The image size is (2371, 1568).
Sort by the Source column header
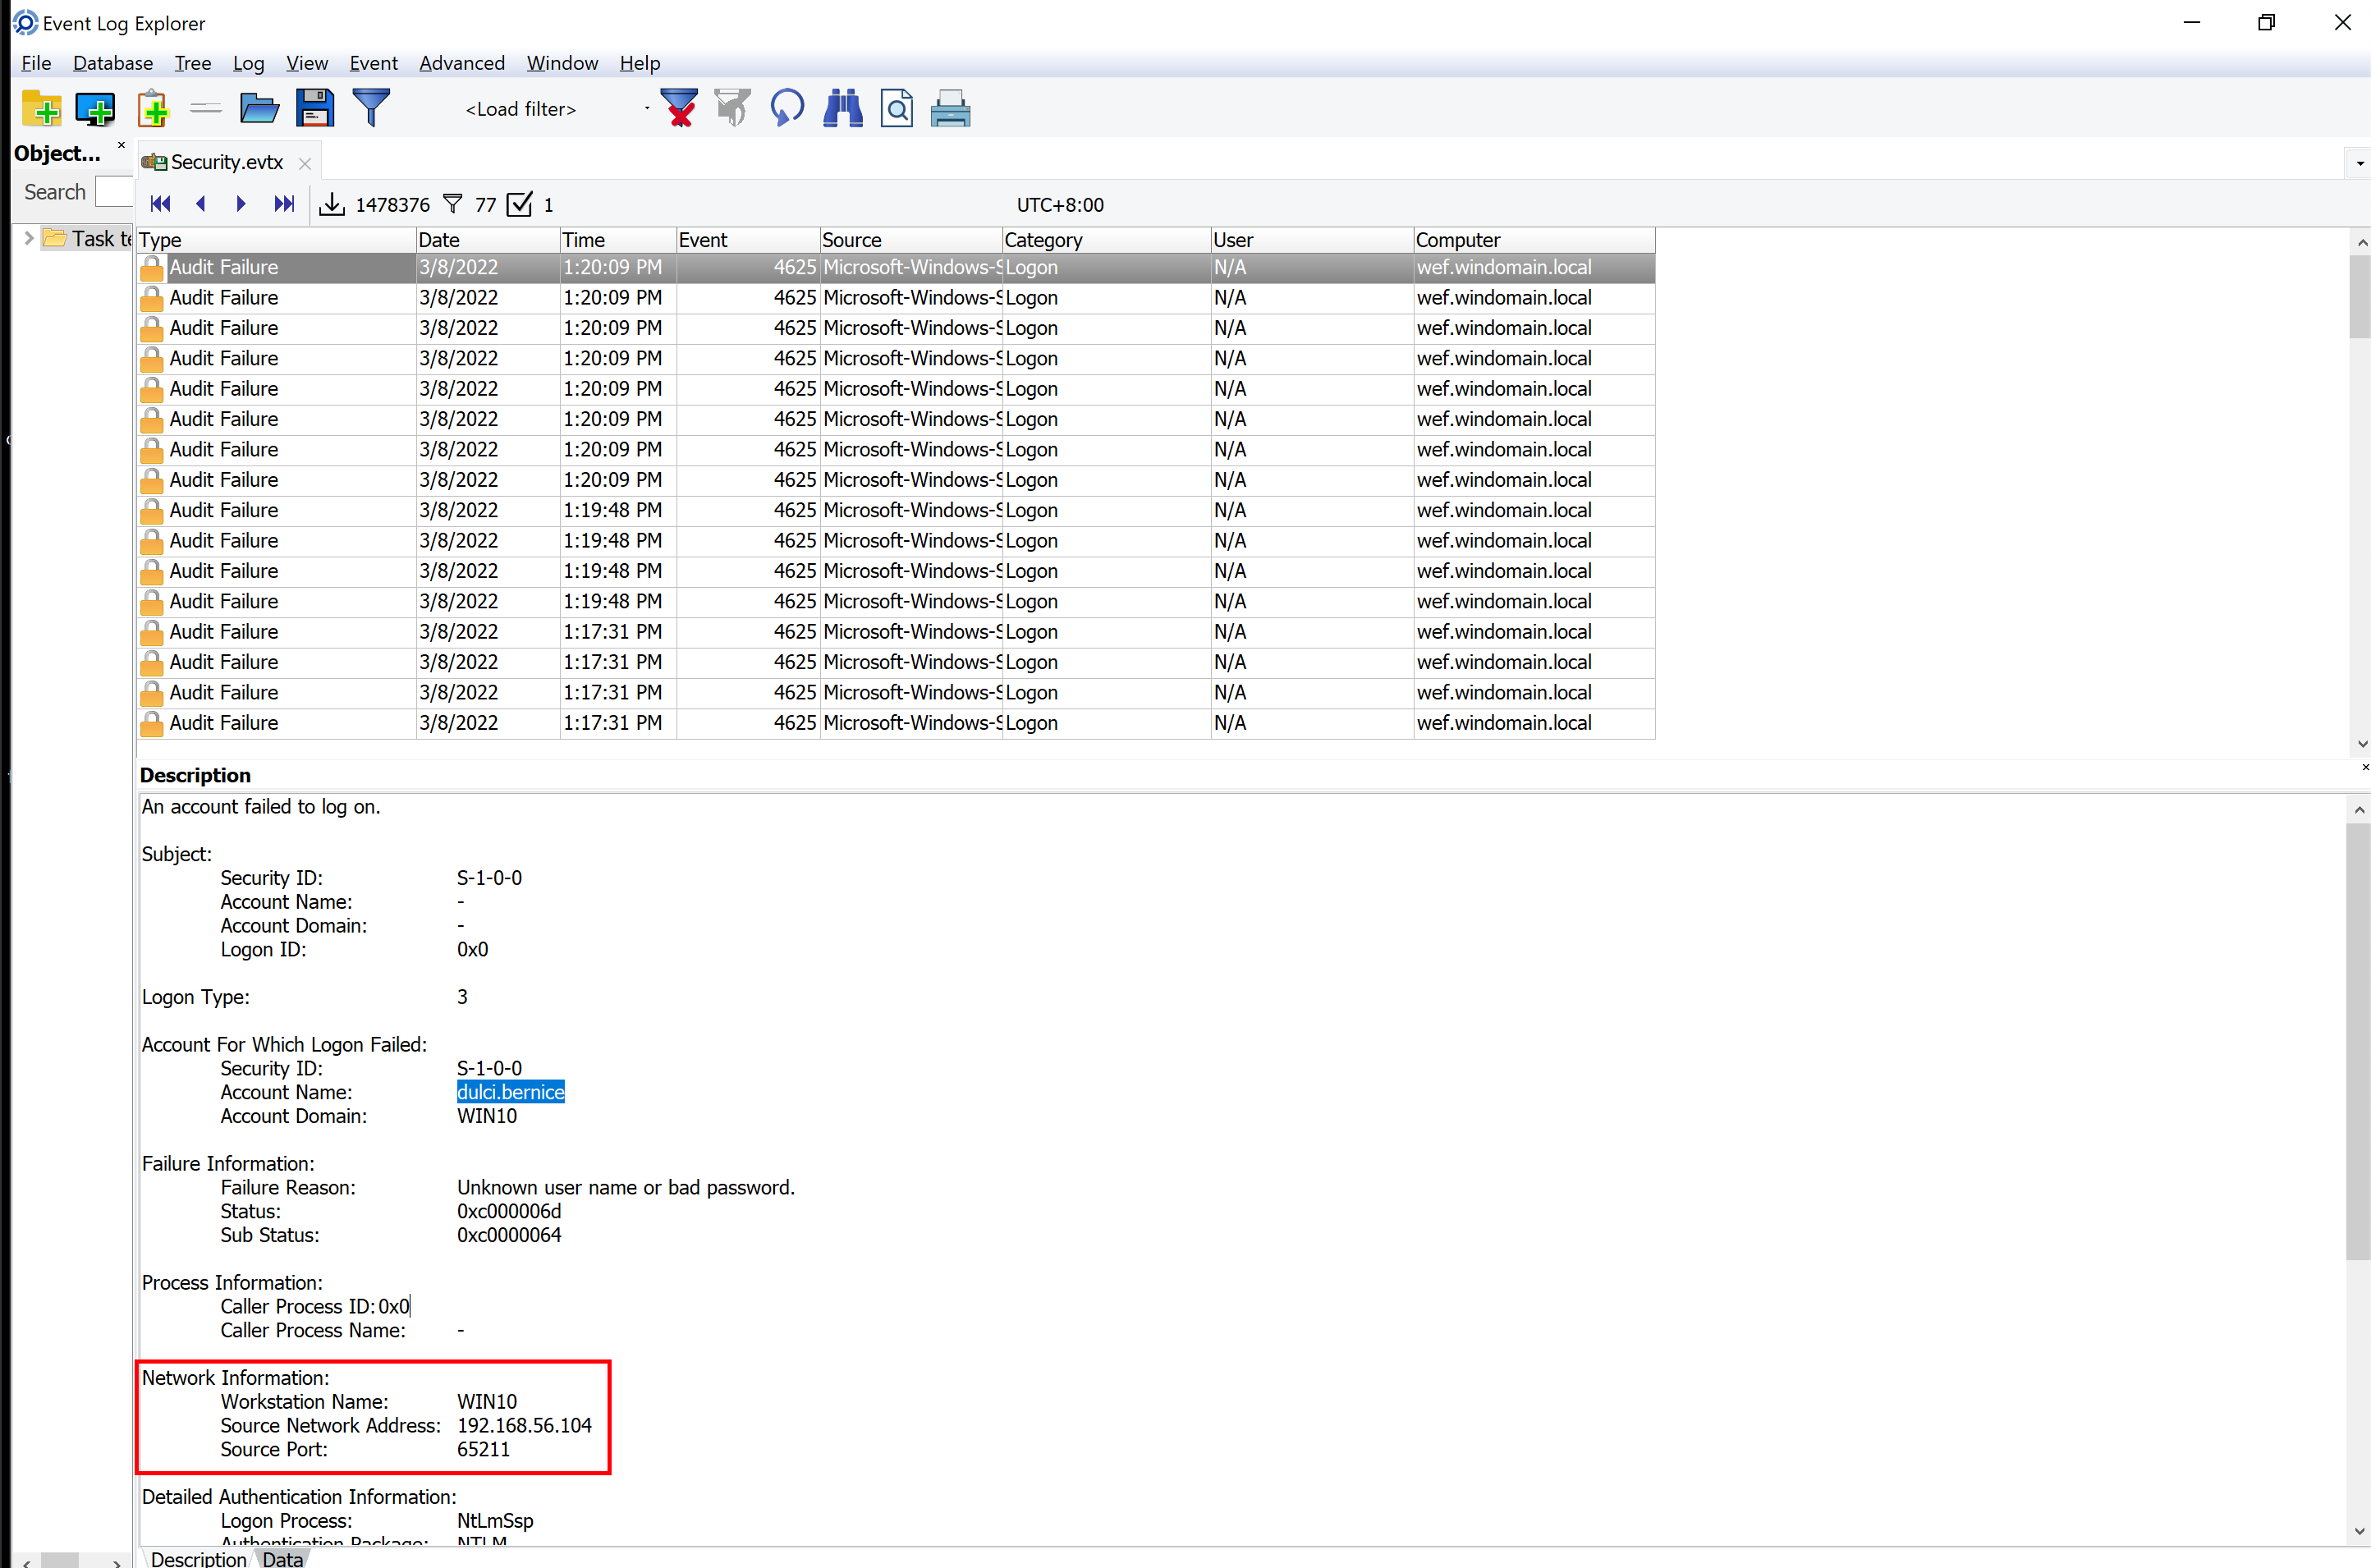click(911, 240)
